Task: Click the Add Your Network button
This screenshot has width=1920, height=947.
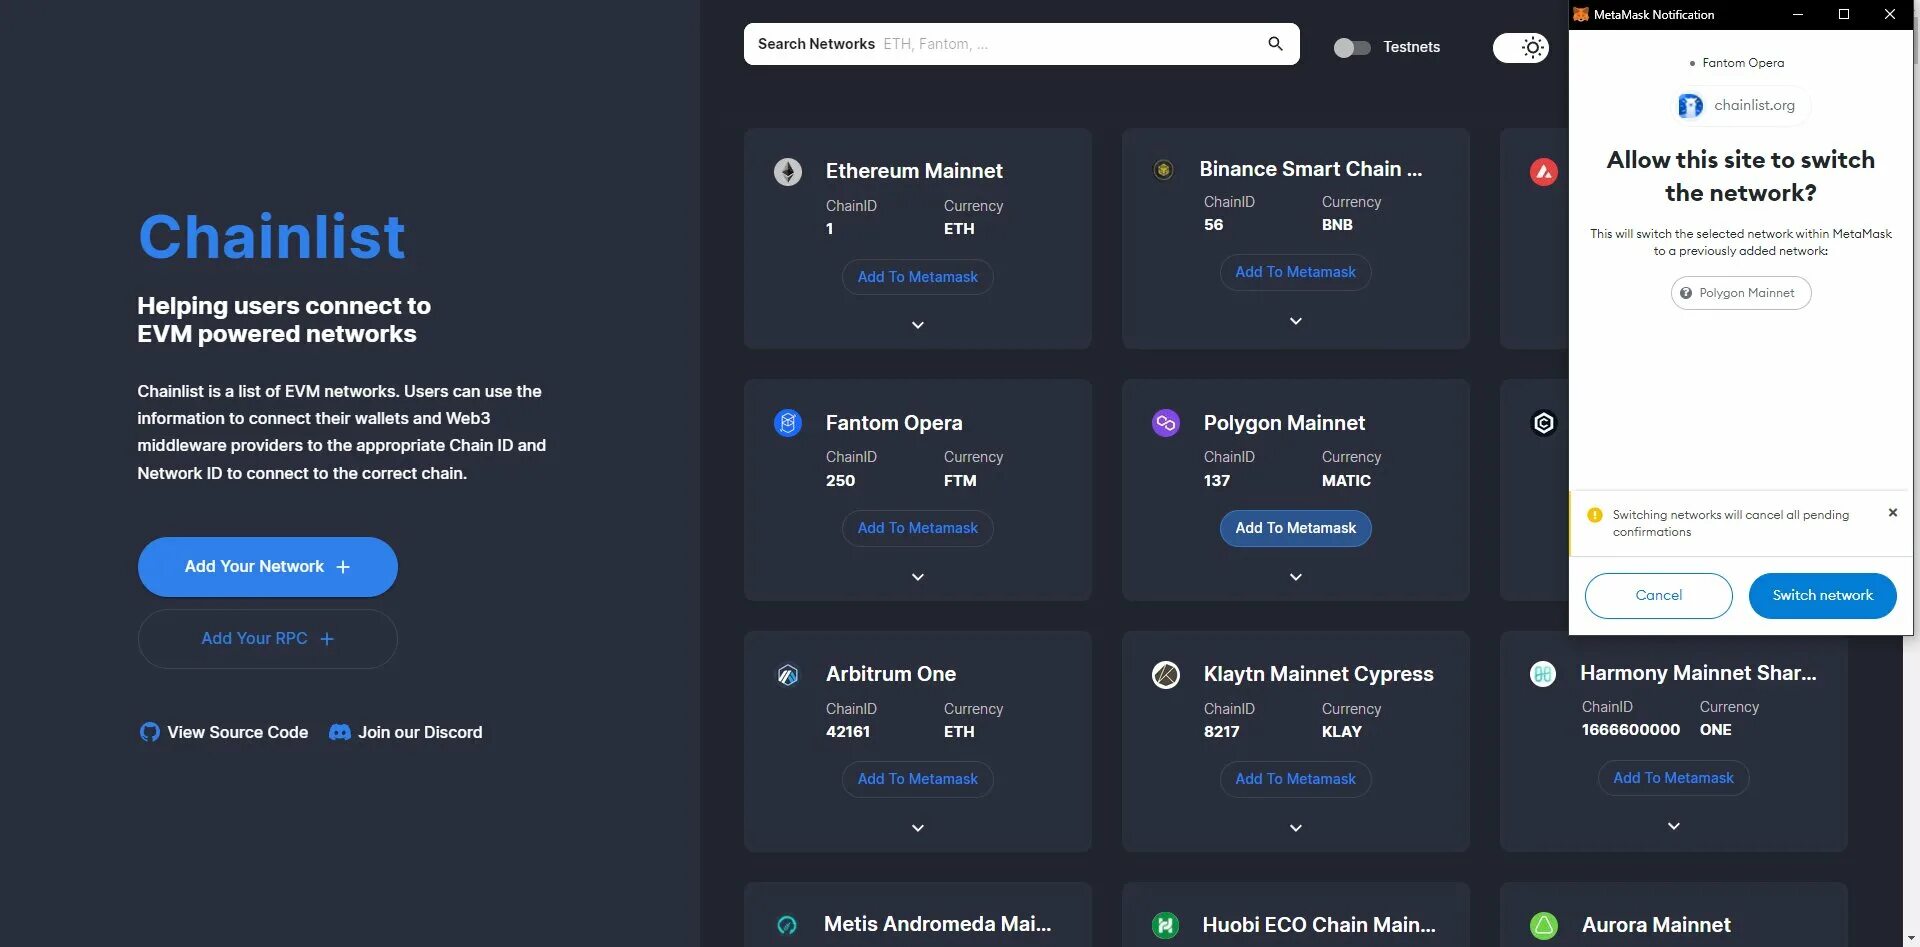Action: tap(267, 567)
